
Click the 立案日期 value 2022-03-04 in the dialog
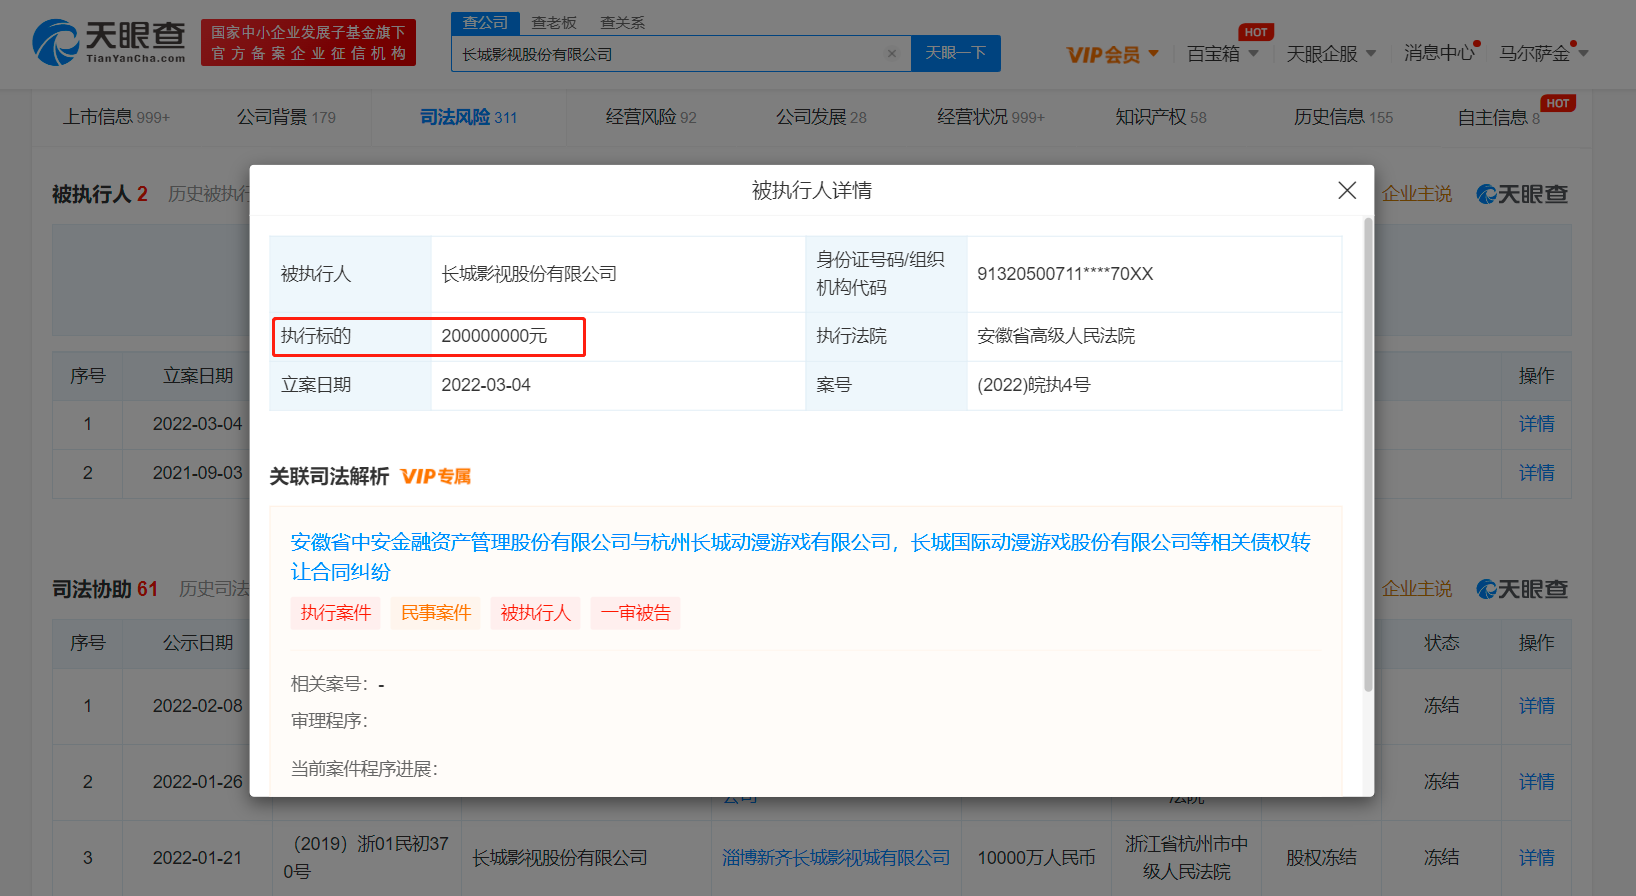tap(486, 385)
